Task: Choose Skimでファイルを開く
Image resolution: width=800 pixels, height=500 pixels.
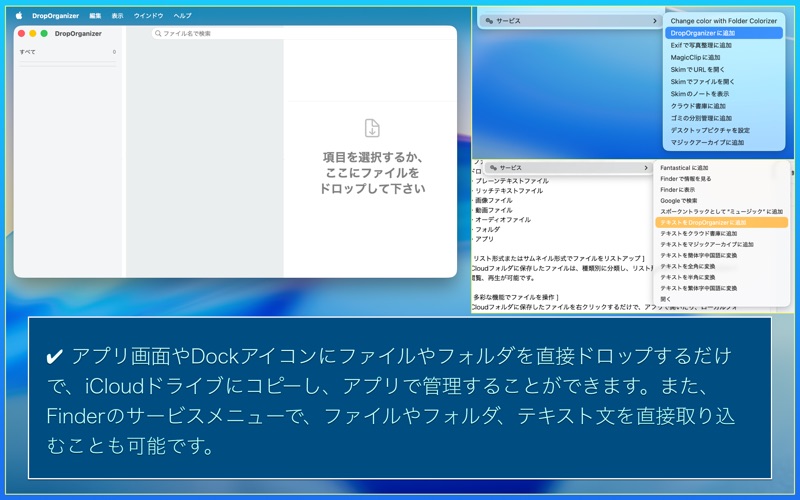Action: click(x=723, y=82)
